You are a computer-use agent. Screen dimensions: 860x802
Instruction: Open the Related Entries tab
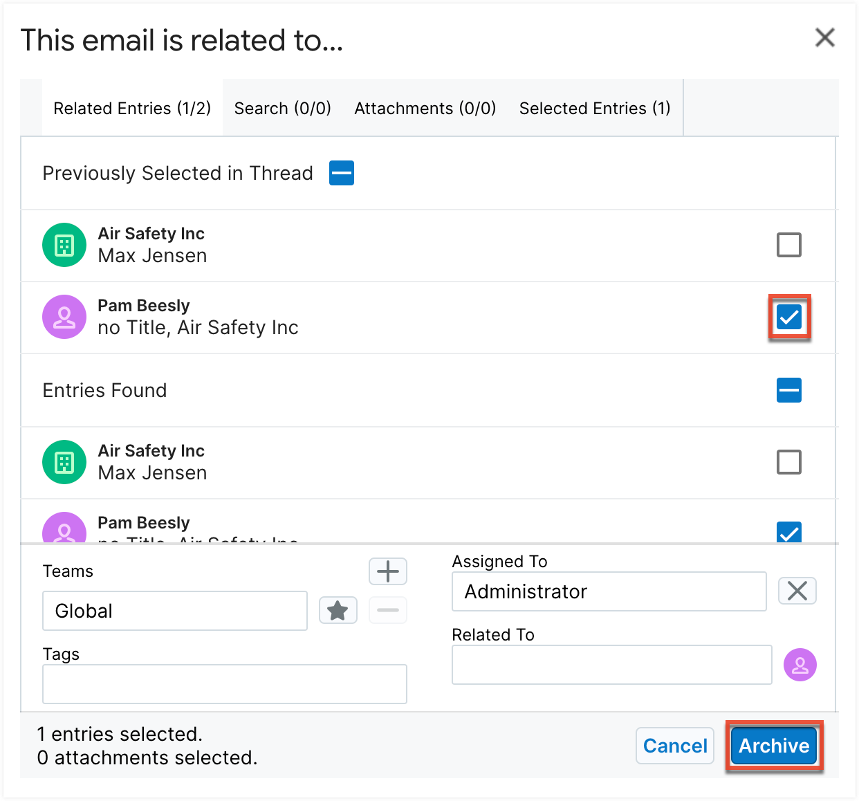click(x=131, y=108)
